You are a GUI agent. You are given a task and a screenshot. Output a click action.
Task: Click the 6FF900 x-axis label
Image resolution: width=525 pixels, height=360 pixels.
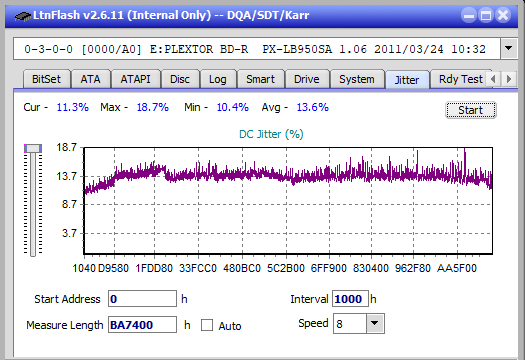pos(329,268)
